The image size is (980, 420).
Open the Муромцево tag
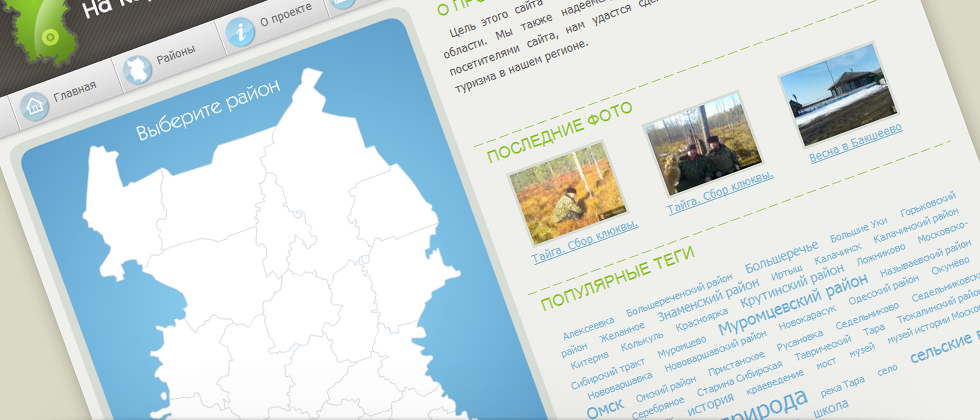pos(682,348)
